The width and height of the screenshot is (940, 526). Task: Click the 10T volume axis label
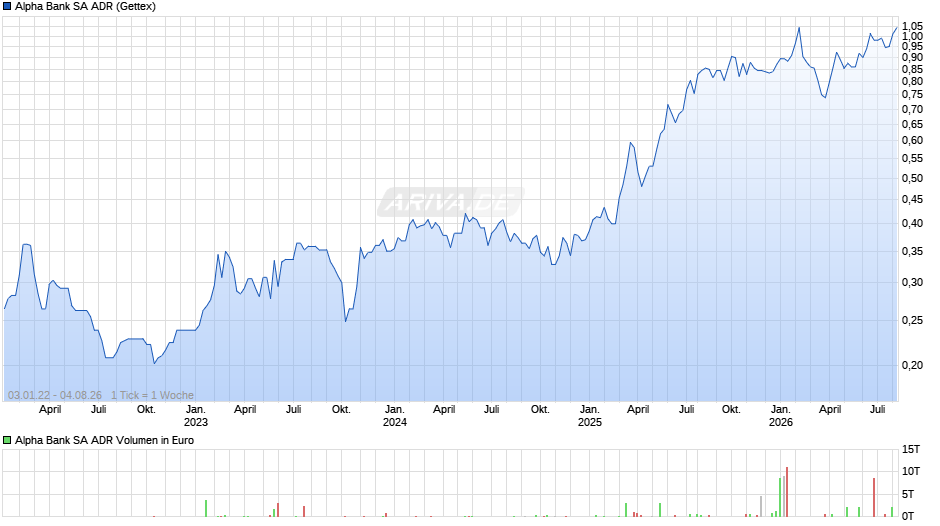coord(911,471)
